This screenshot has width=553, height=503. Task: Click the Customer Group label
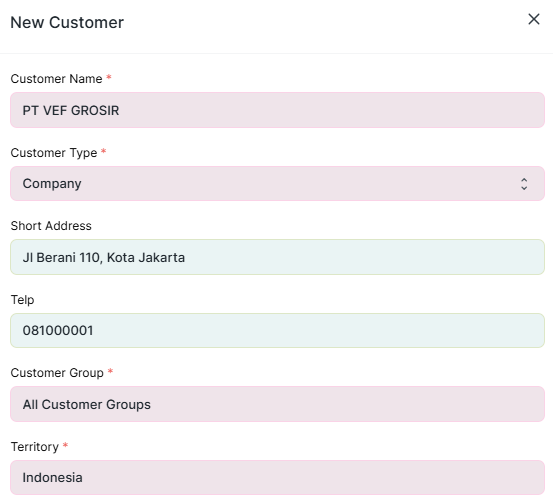coord(57,373)
